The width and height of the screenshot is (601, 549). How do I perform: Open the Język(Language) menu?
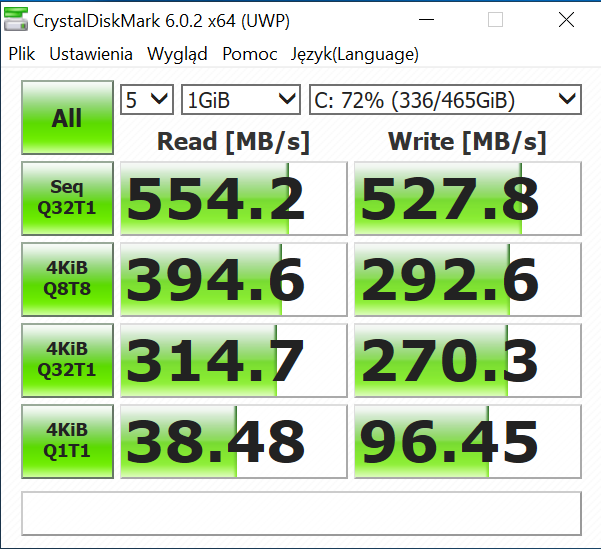[355, 54]
